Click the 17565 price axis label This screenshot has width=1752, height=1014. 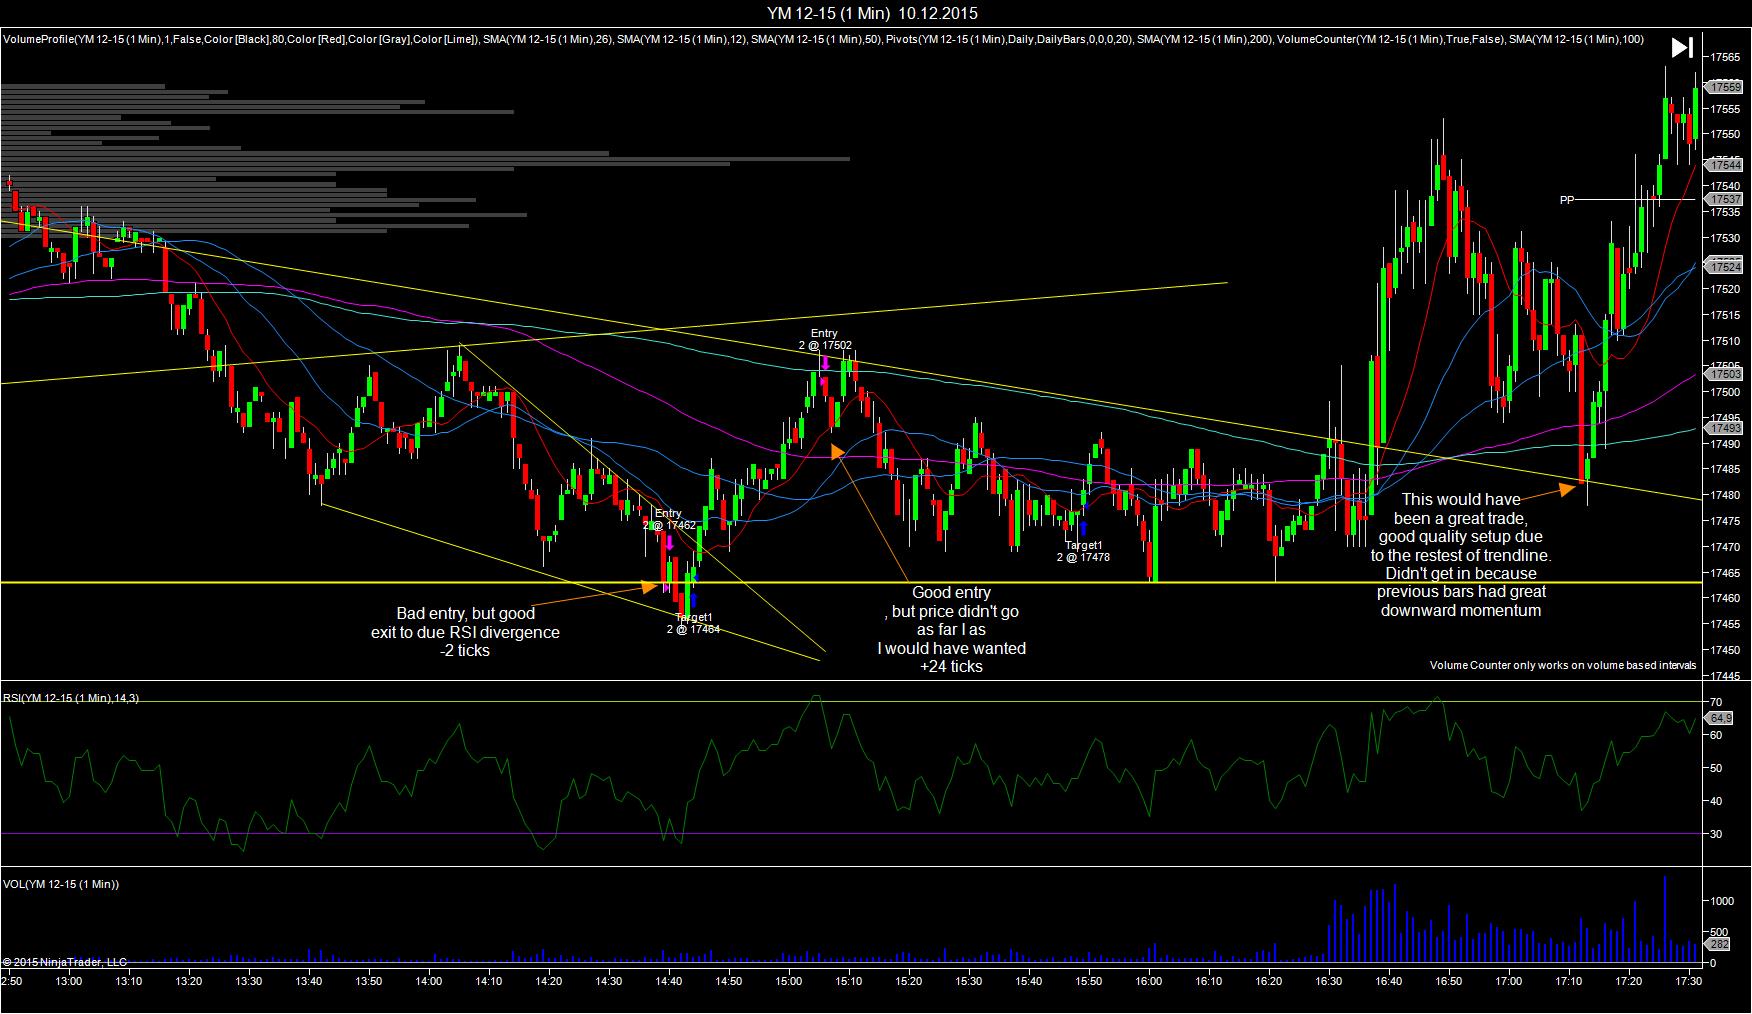click(1726, 57)
